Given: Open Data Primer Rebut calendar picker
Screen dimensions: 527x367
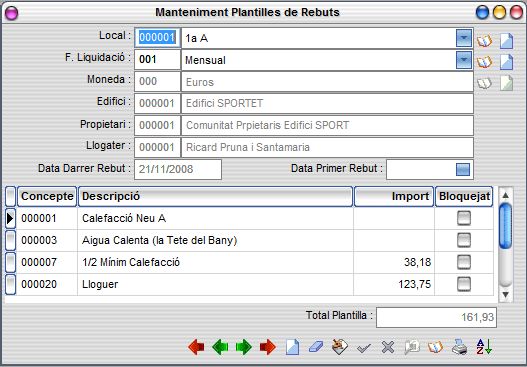Looking at the screenshot, I should coord(463,169).
